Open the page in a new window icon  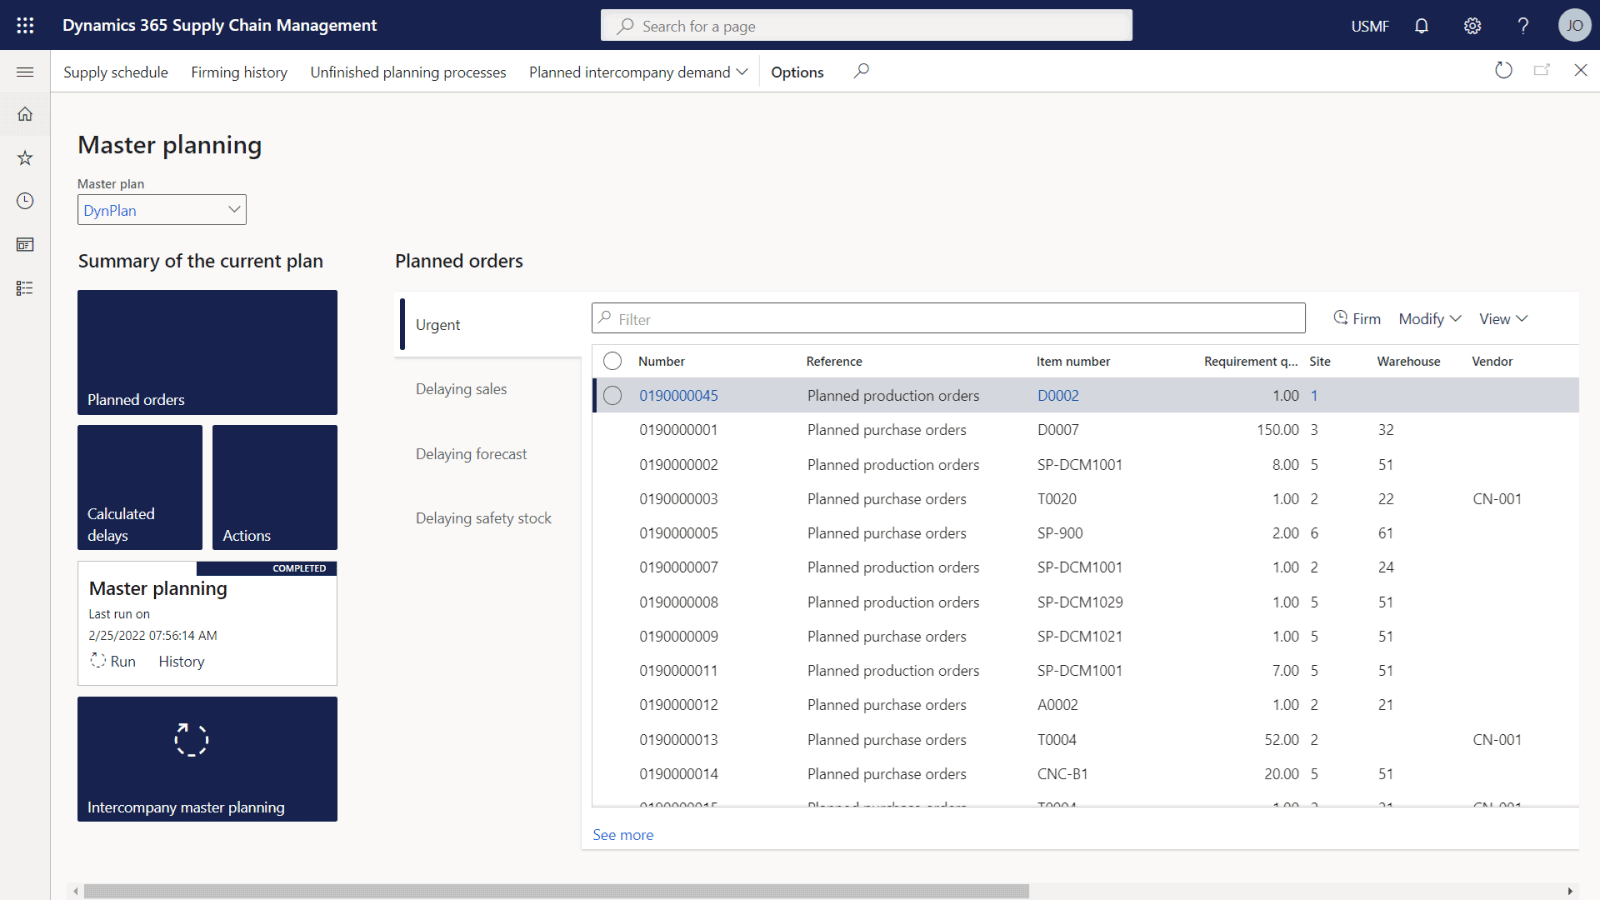tap(1542, 70)
